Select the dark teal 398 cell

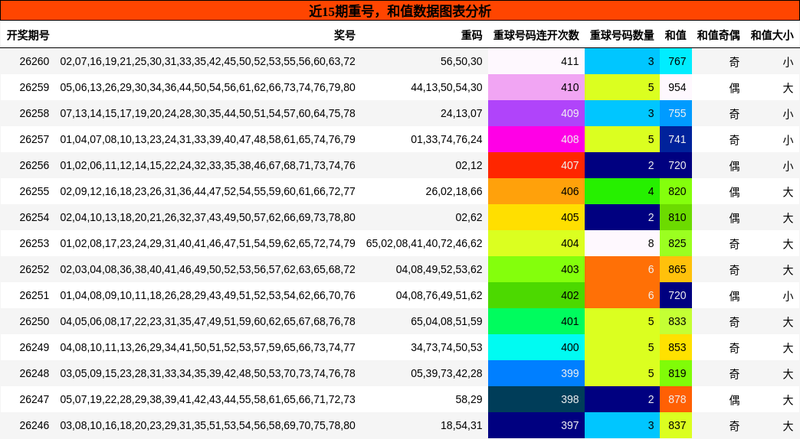[x=536, y=400]
